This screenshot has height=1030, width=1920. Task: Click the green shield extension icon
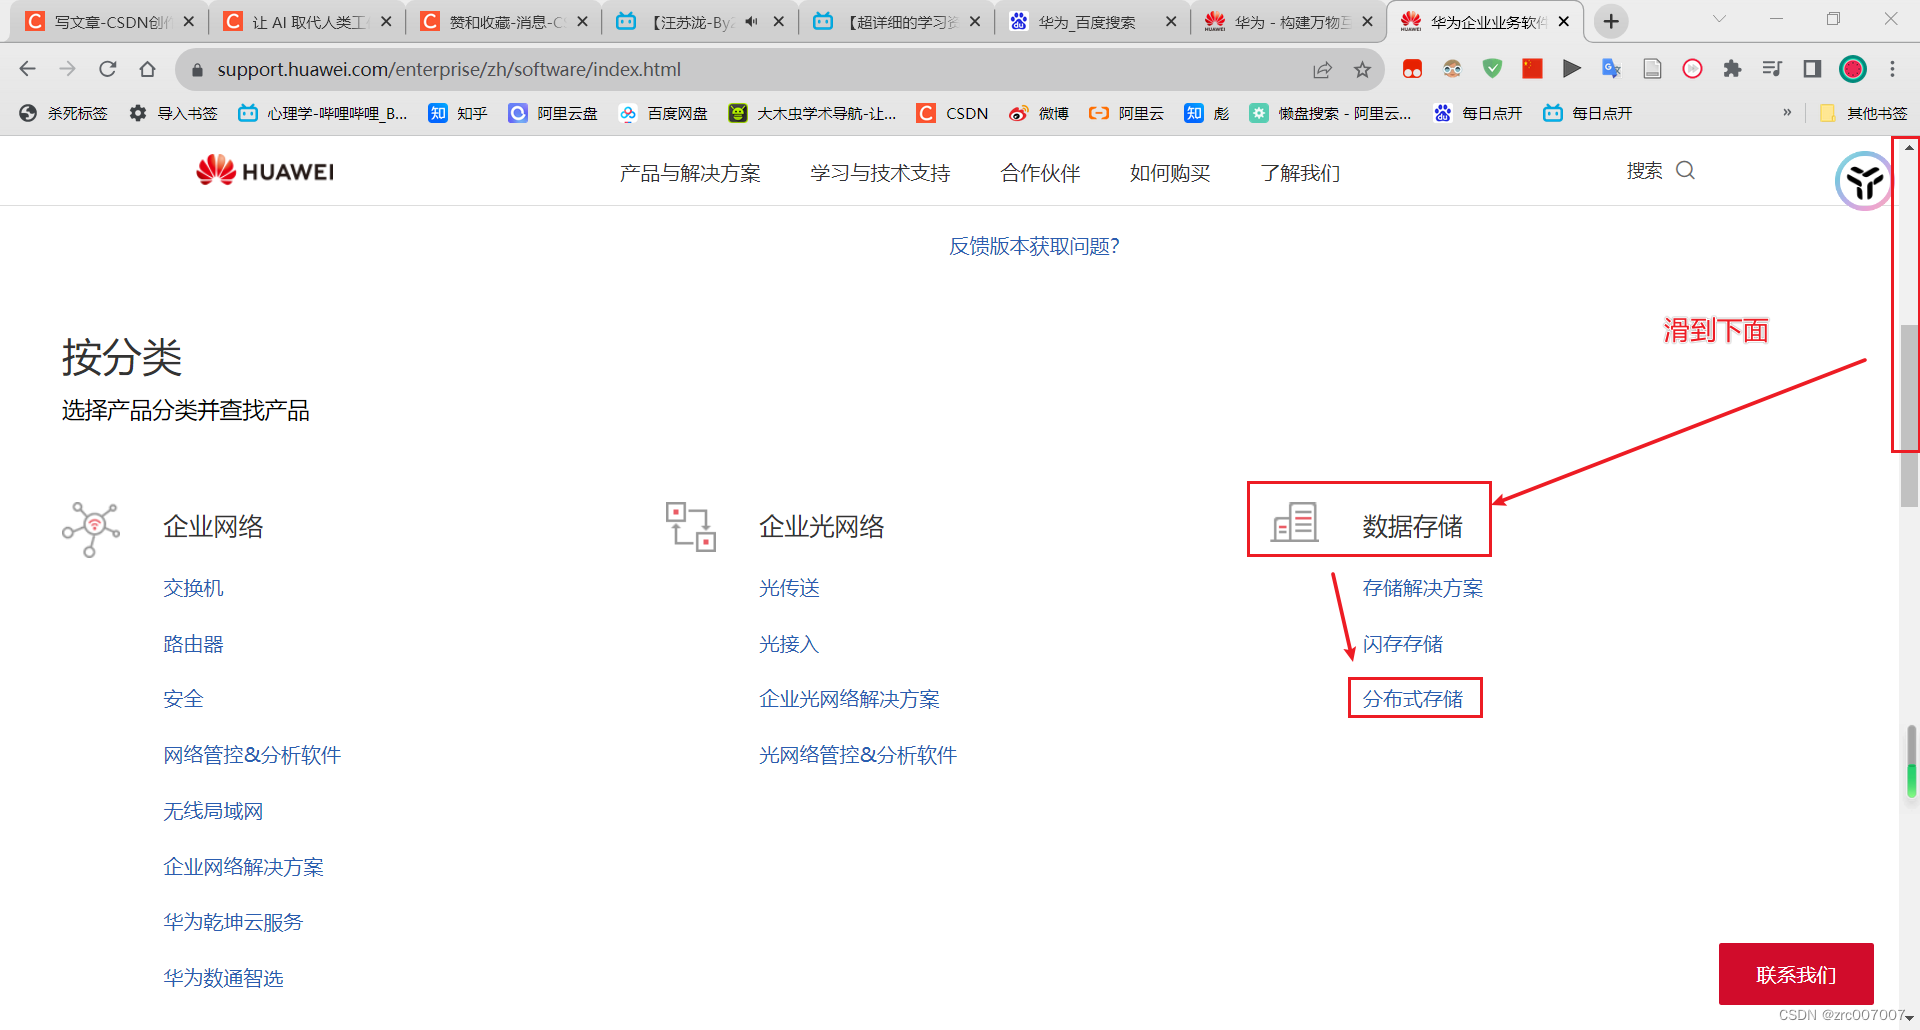[1492, 69]
